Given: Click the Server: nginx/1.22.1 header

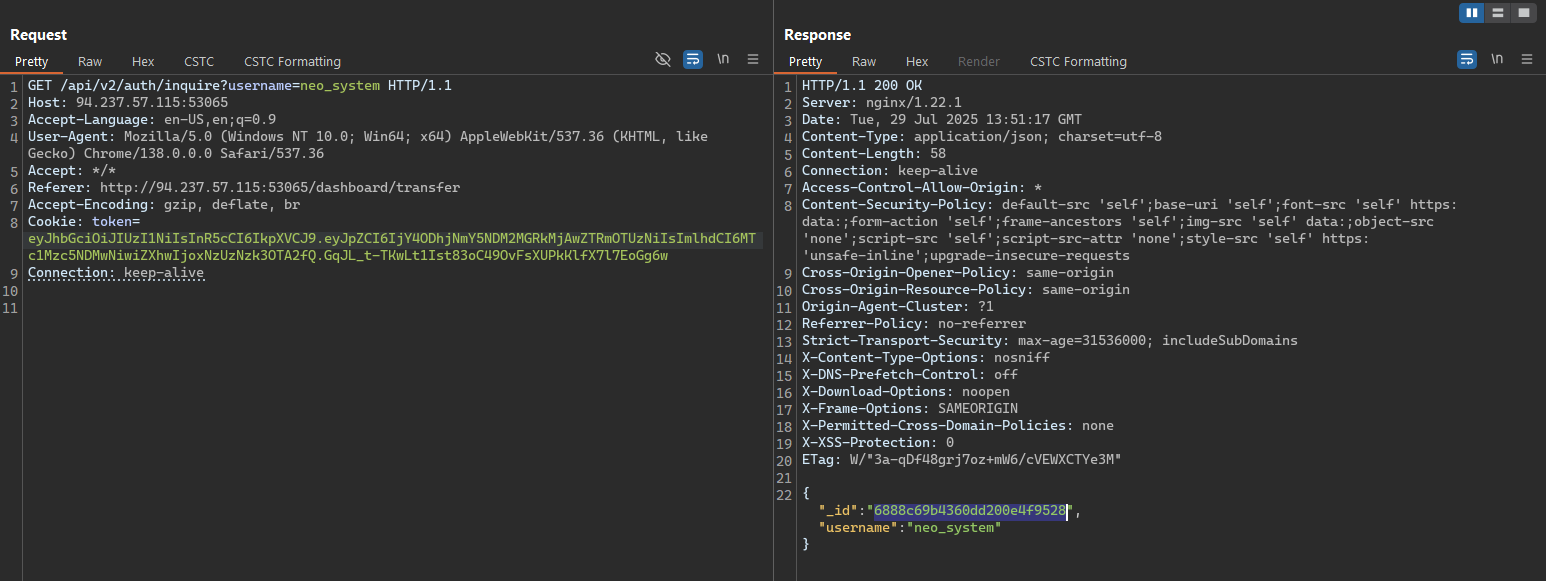Looking at the screenshot, I should tap(882, 103).
